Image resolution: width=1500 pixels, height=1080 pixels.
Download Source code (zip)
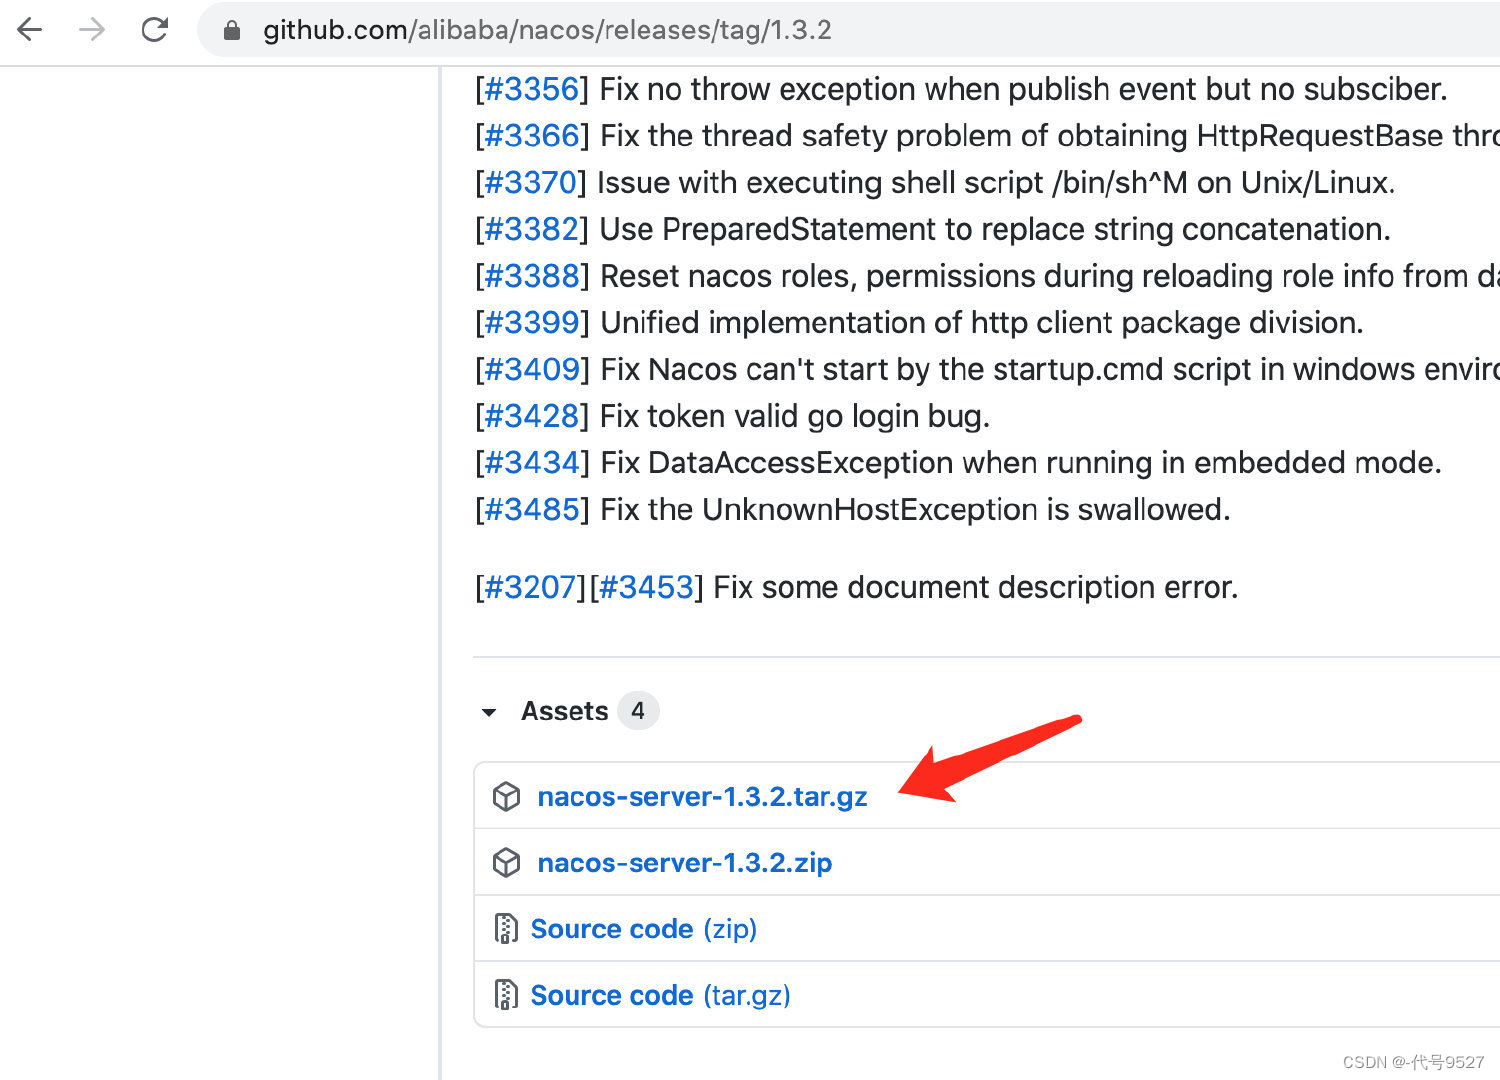[643, 929]
